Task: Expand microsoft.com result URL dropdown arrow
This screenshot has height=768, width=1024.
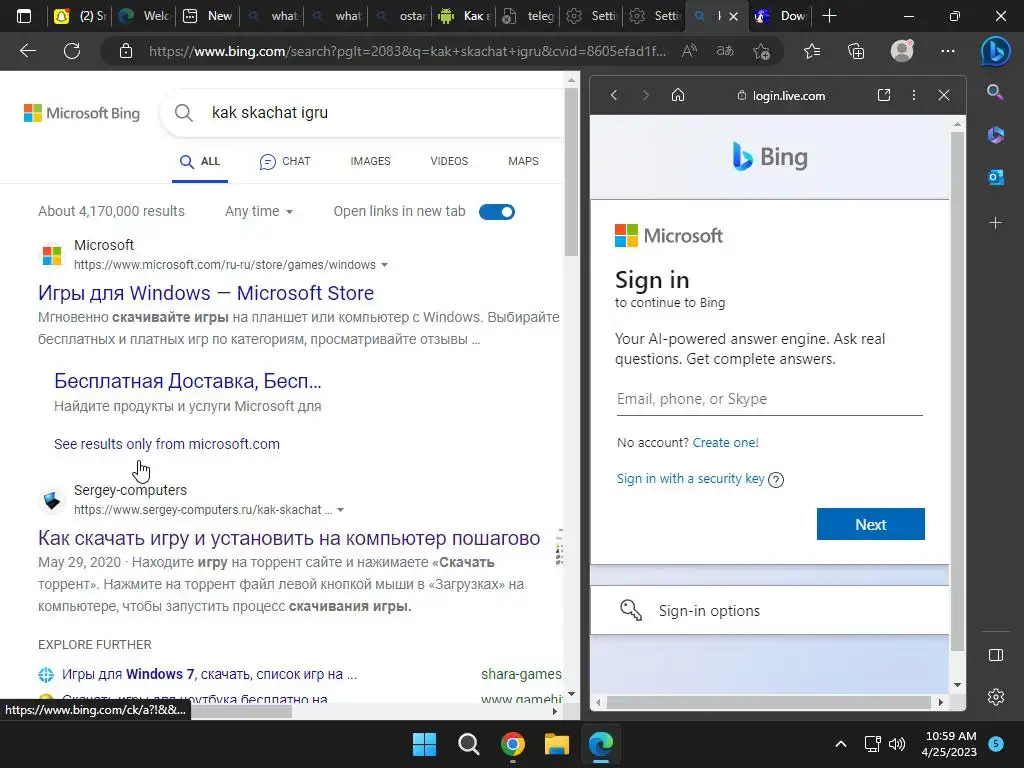Action: [x=384, y=265]
